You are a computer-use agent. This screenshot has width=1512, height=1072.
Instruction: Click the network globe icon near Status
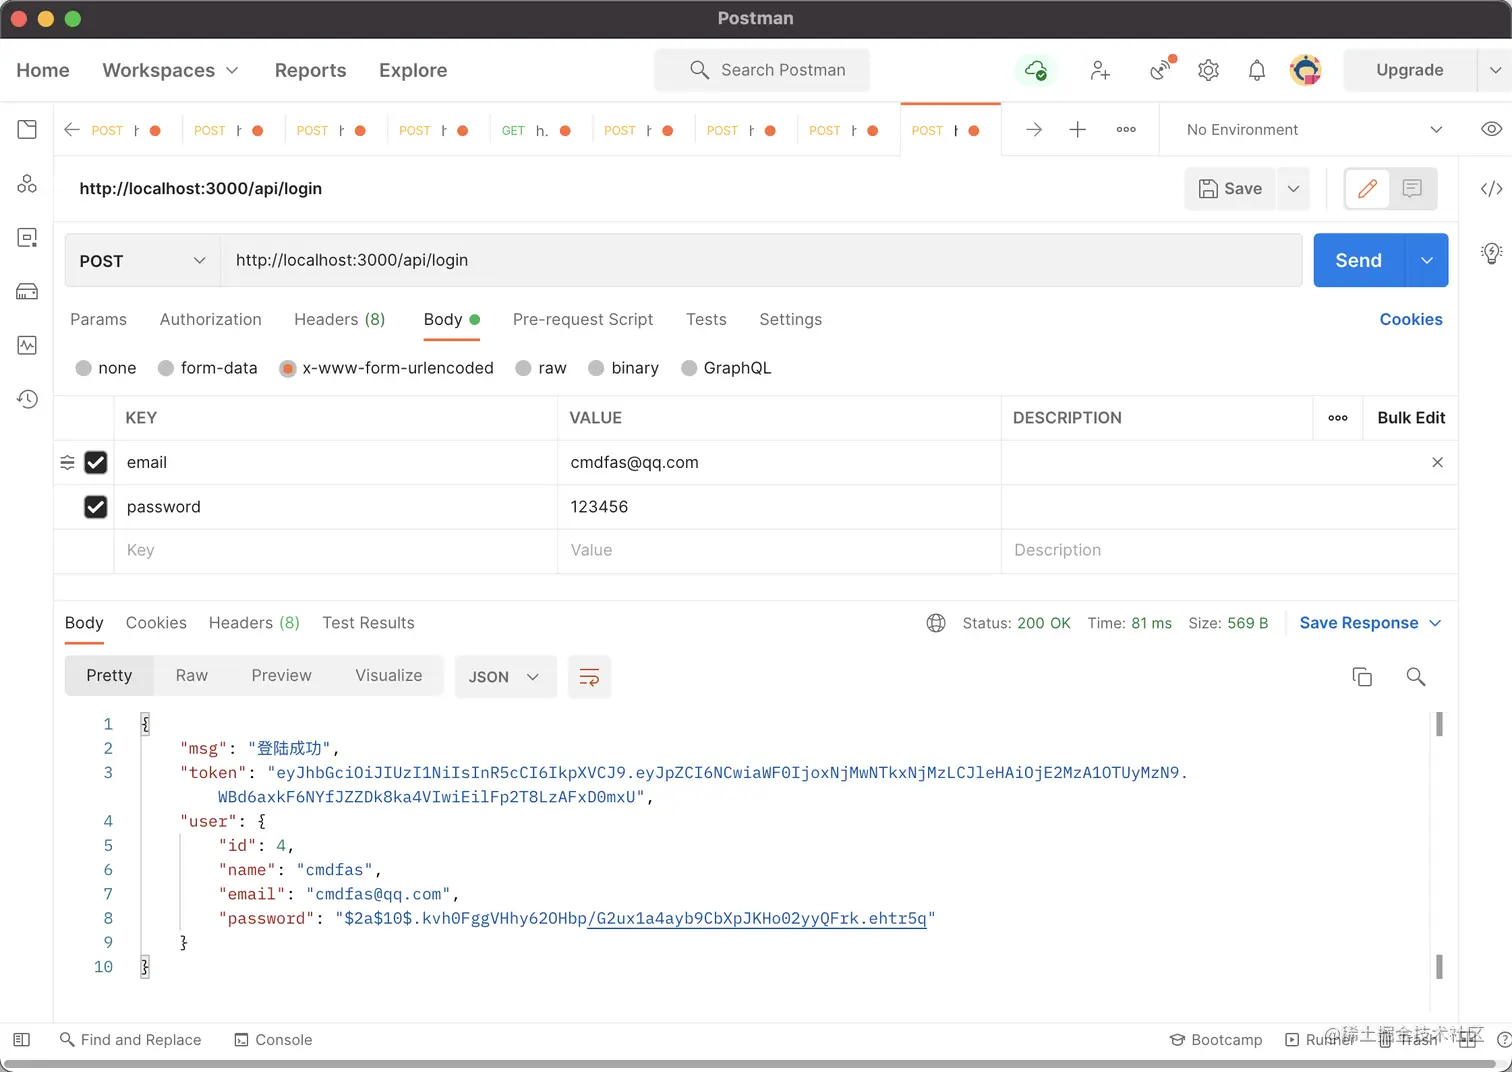pyautogui.click(x=936, y=623)
